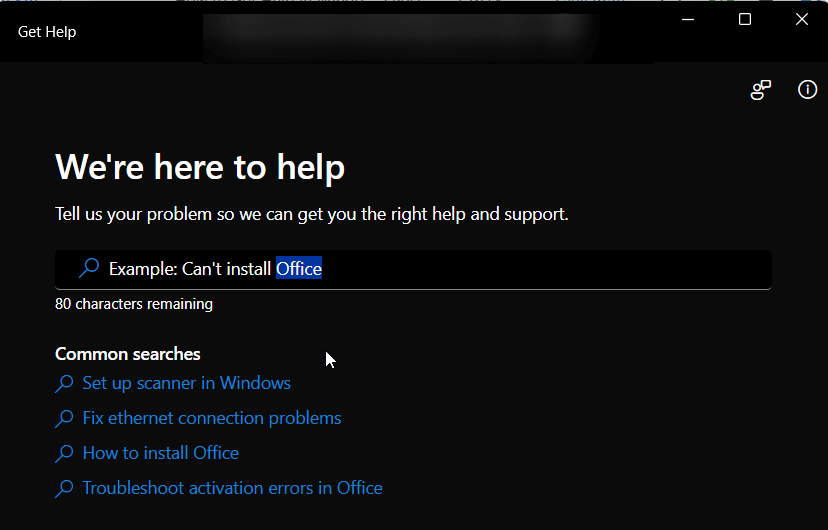
Task: Select Fix ethernet connection problems link
Action: click(212, 418)
